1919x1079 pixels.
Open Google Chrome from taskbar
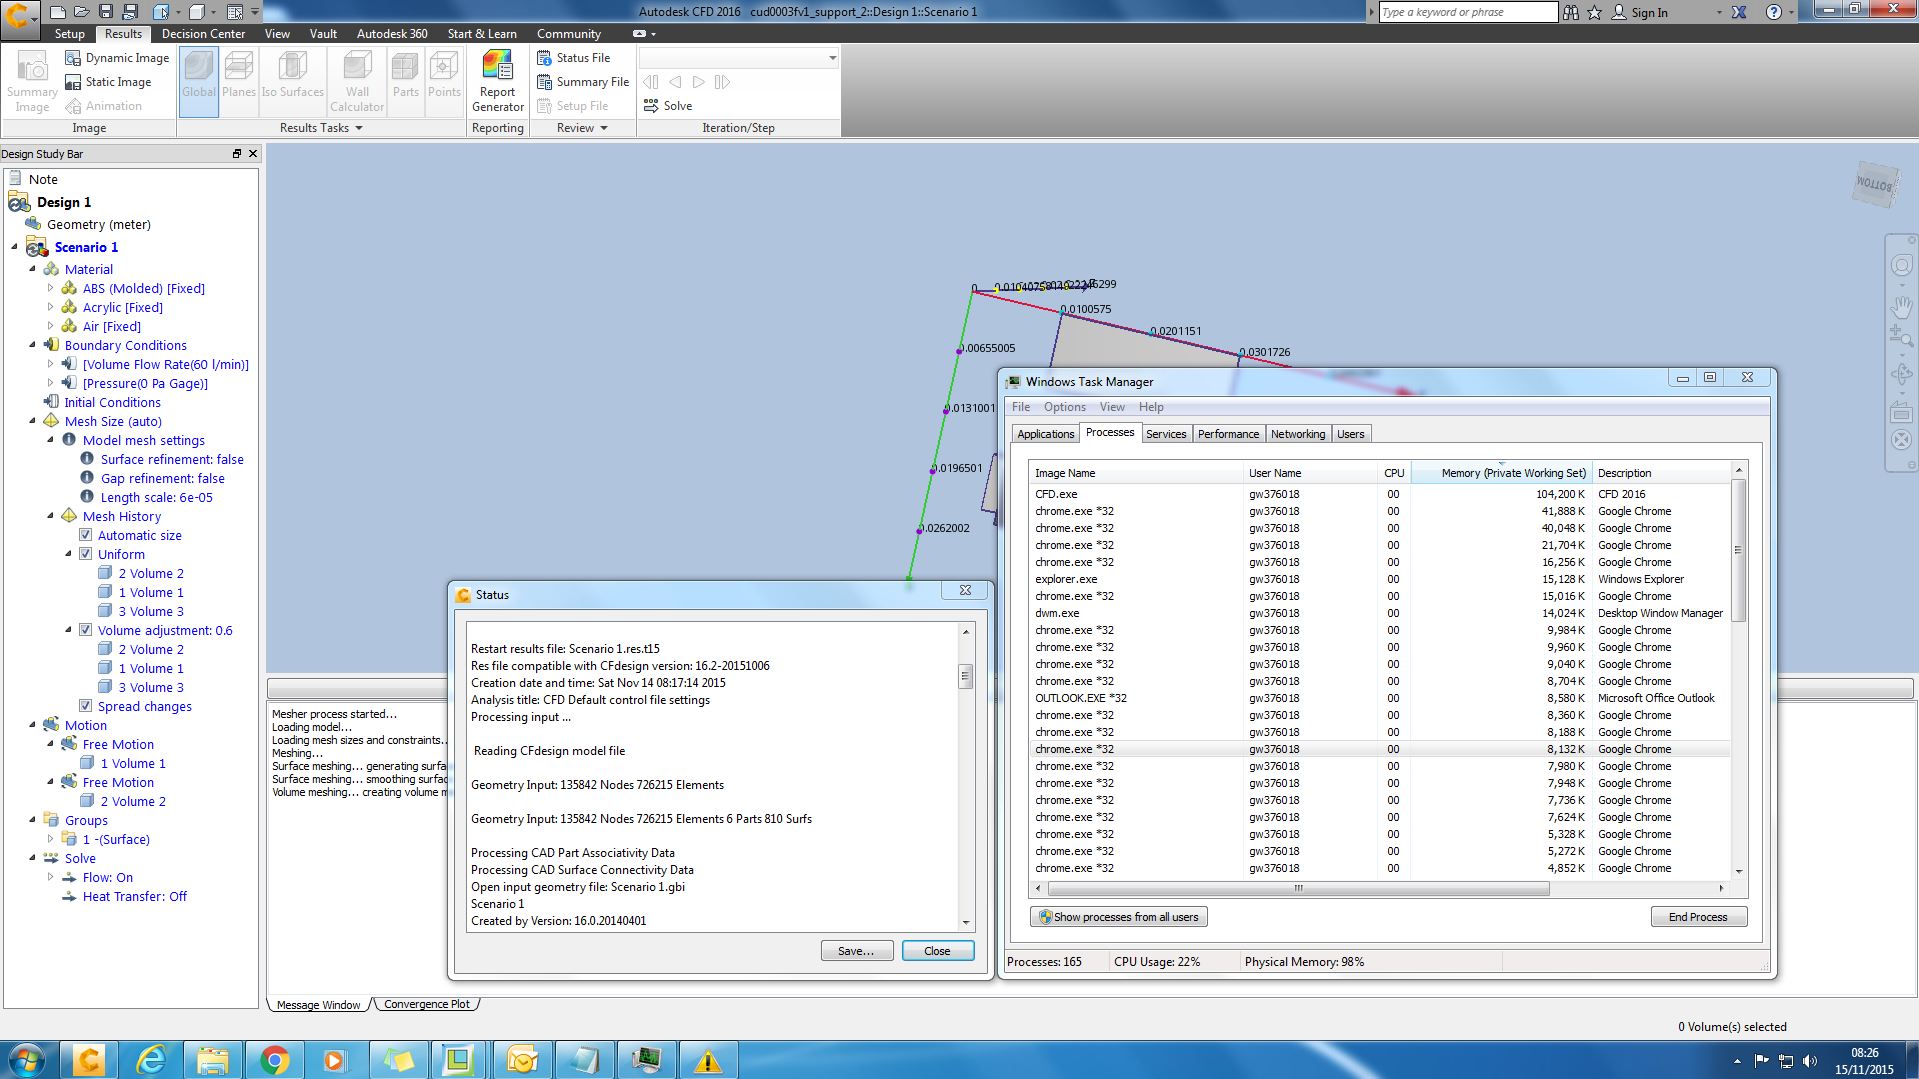[x=275, y=1060]
